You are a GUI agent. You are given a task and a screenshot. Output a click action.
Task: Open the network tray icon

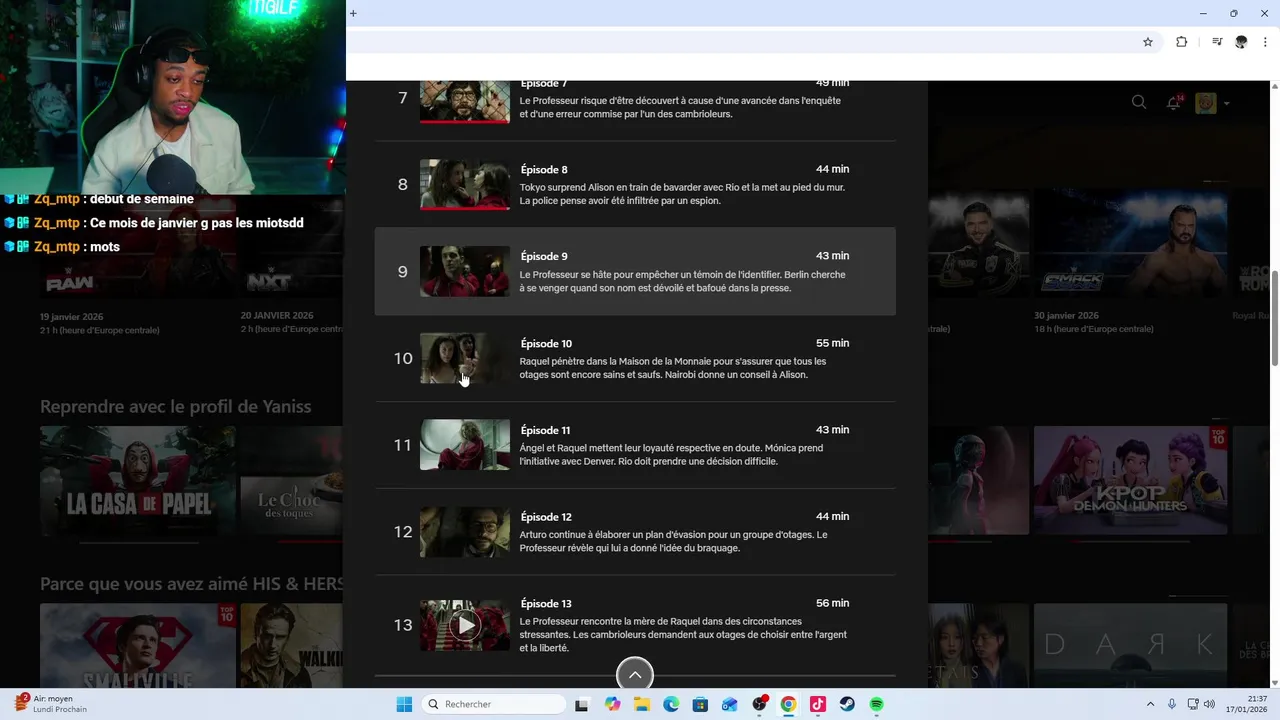coord(1194,704)
